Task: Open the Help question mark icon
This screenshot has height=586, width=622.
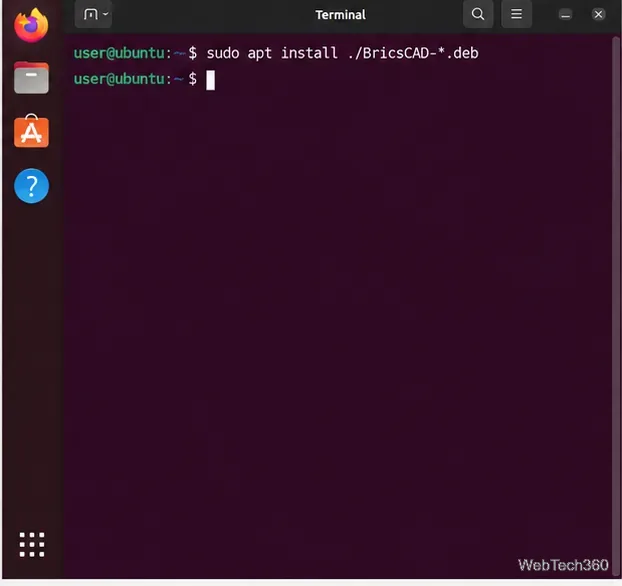Action: click(x=31, y=186)
